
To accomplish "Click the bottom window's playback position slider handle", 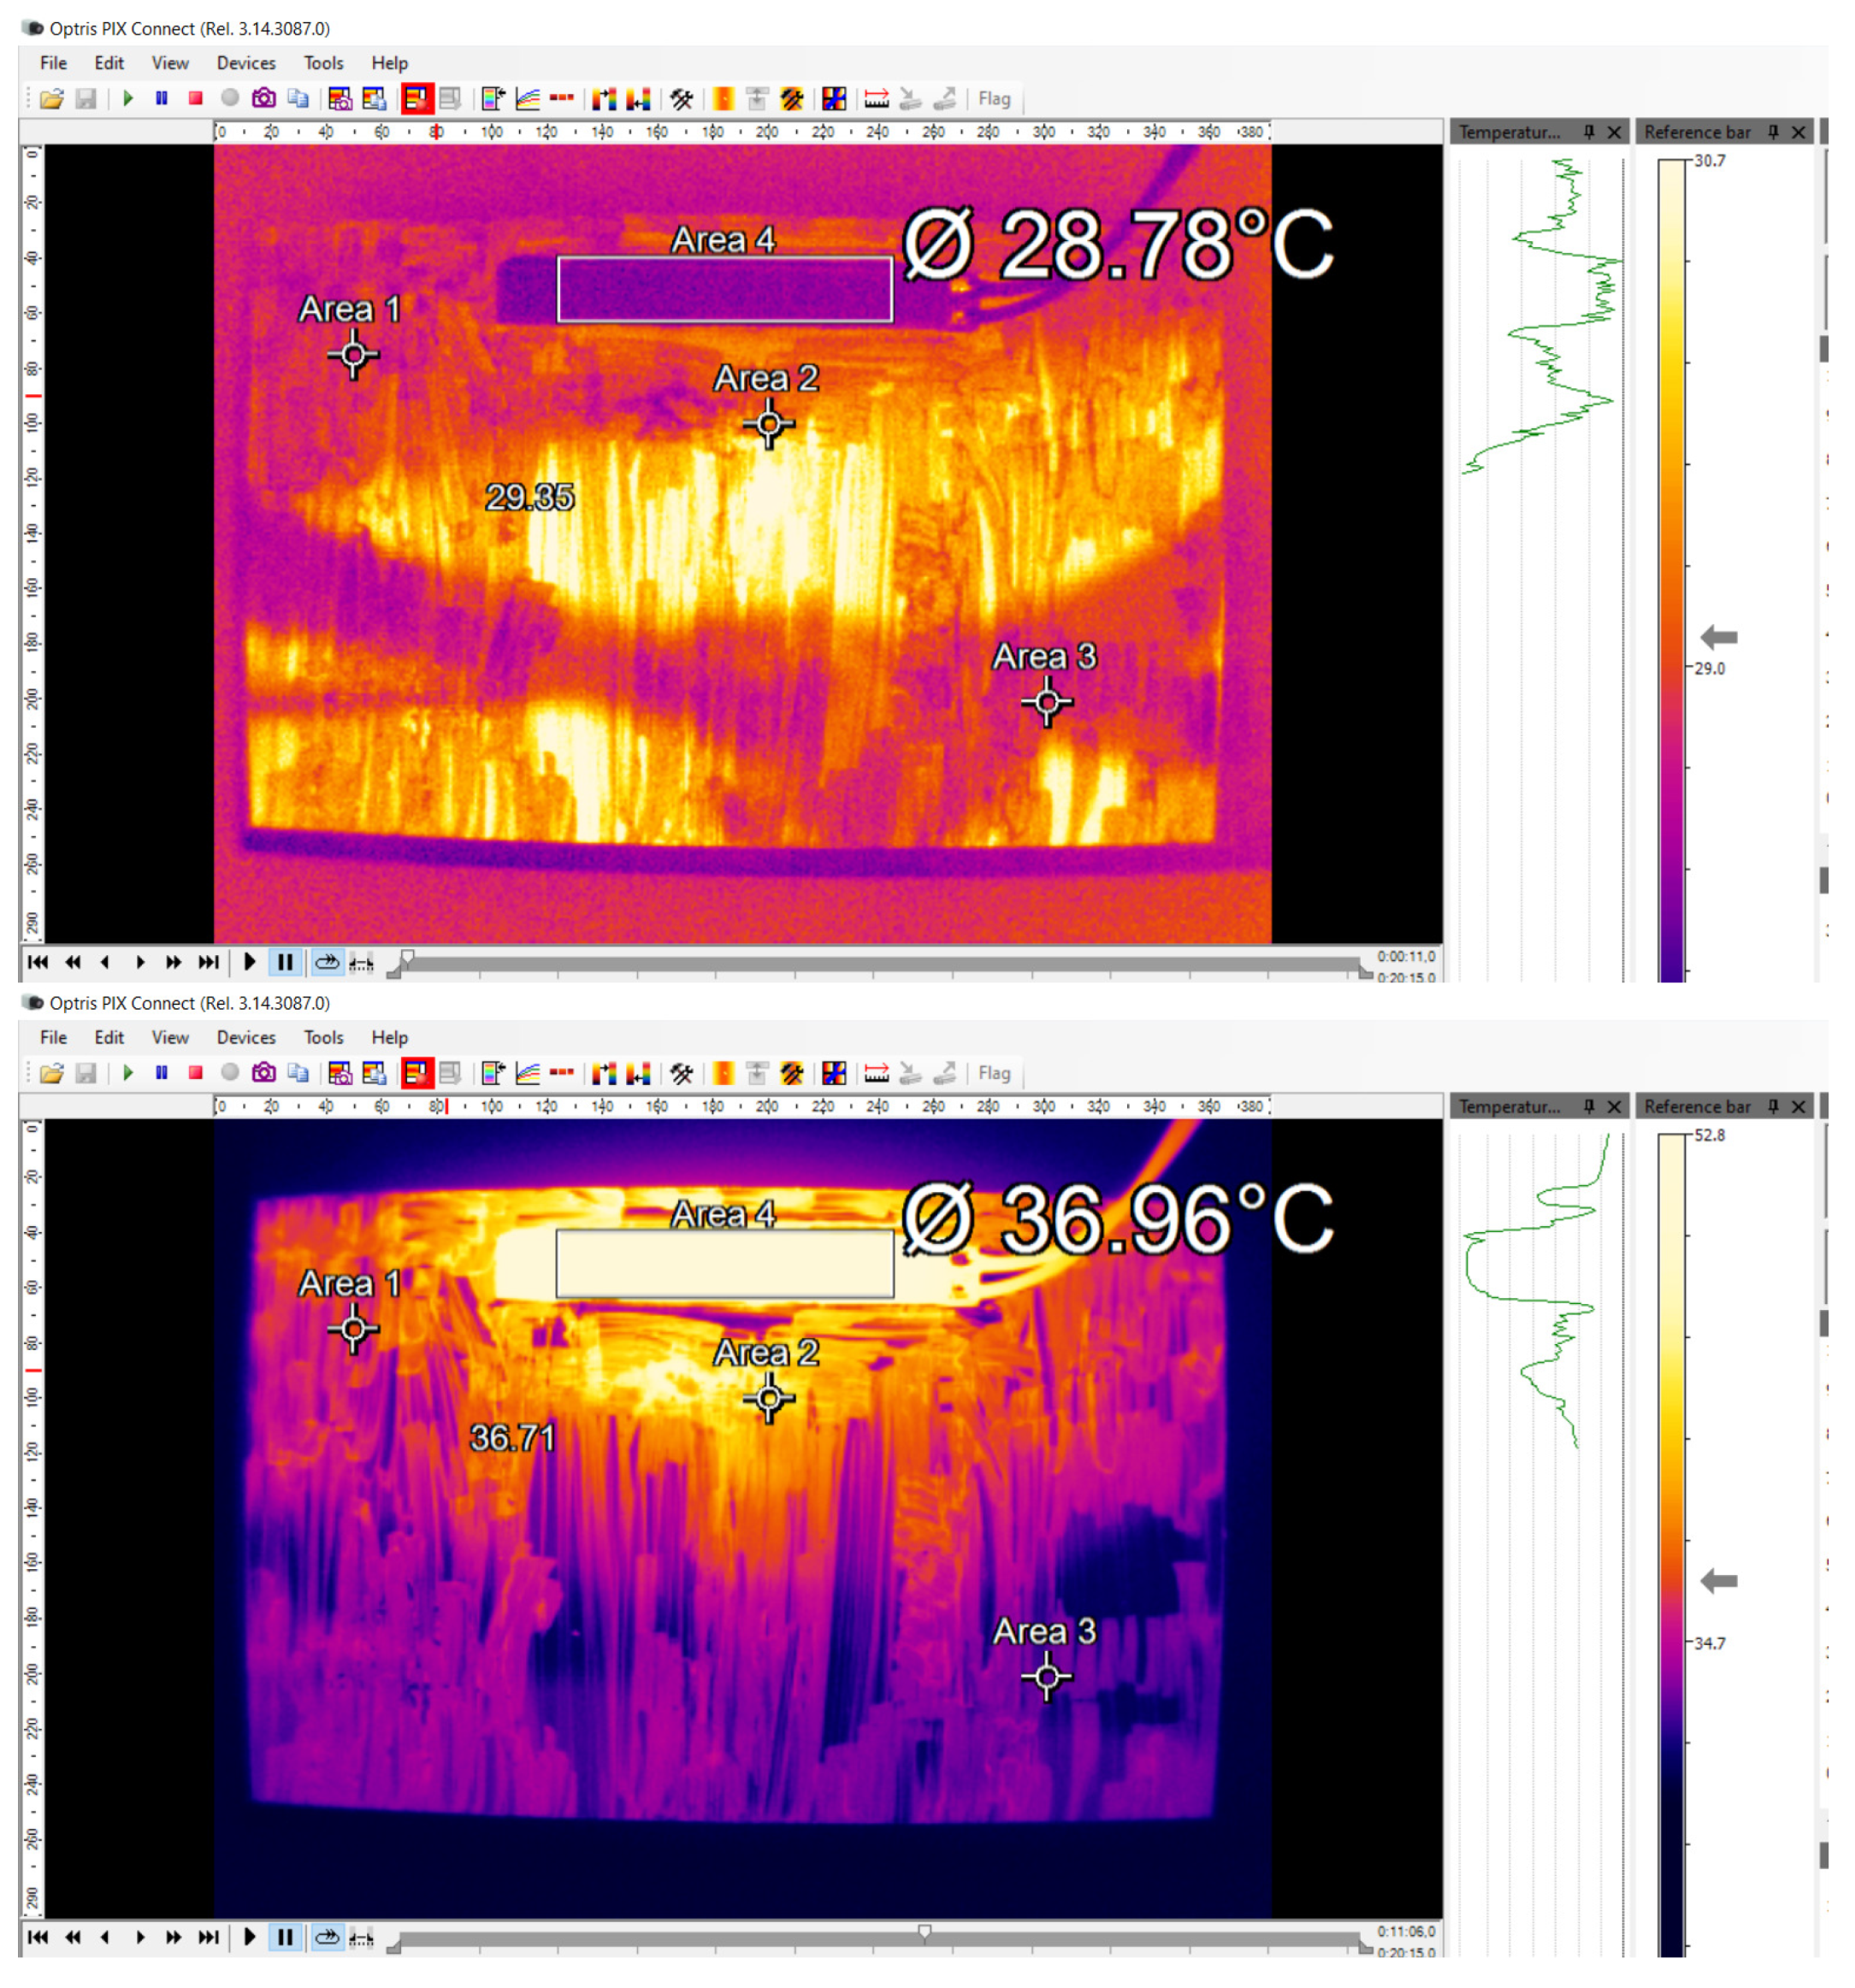I will point(924,1931).
